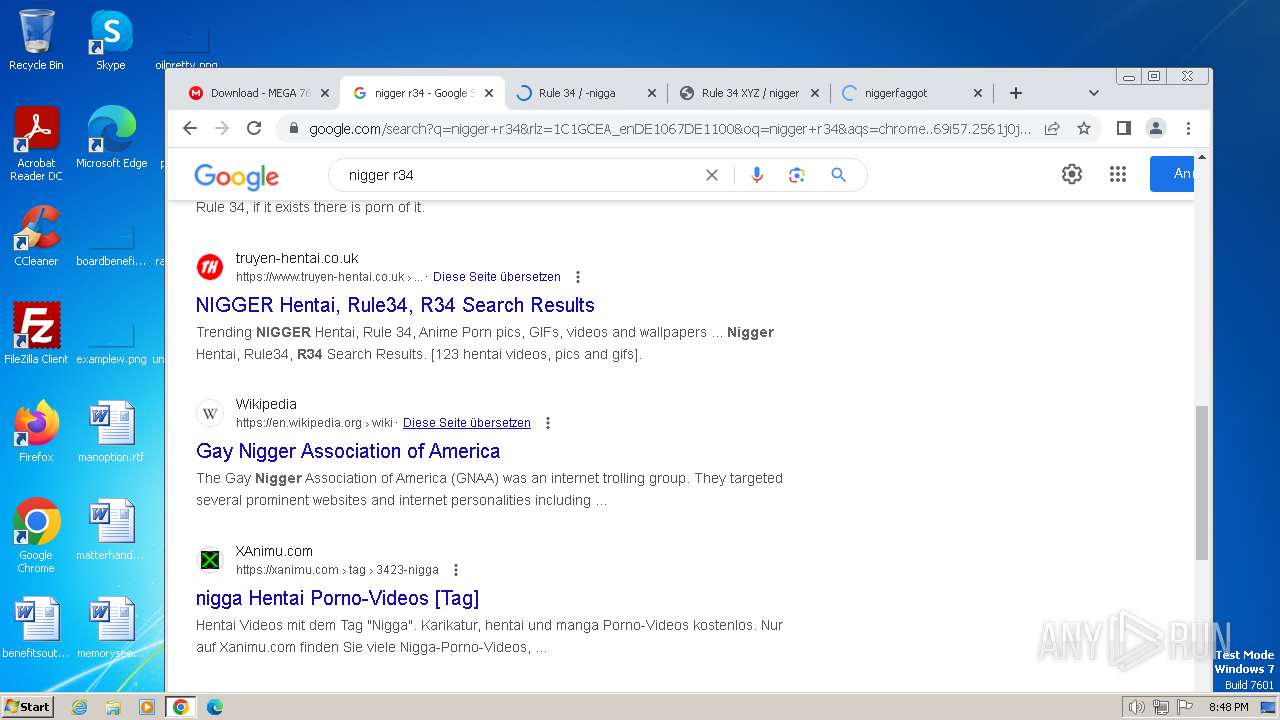This screenshot has width=1280, height=720.
Task: Click the Google logo
Action: (237, 177)
